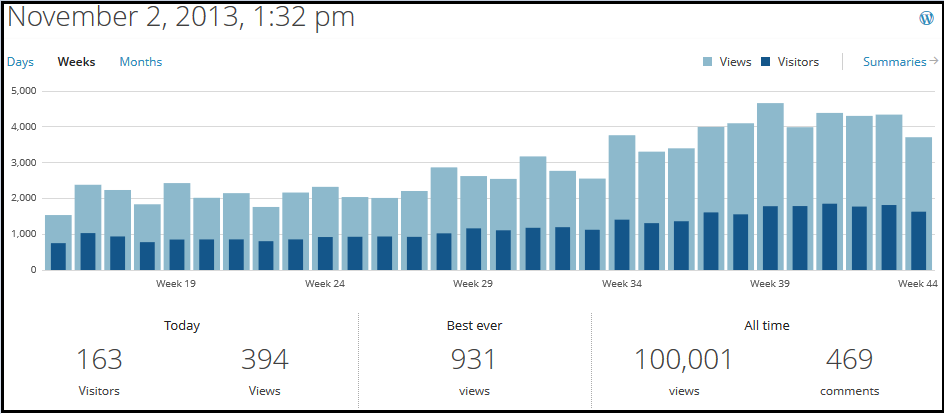Click the Week 34 visitors bar
Image resolution: width=944 pixels, height=414 pixels.
tap(622, 245)
